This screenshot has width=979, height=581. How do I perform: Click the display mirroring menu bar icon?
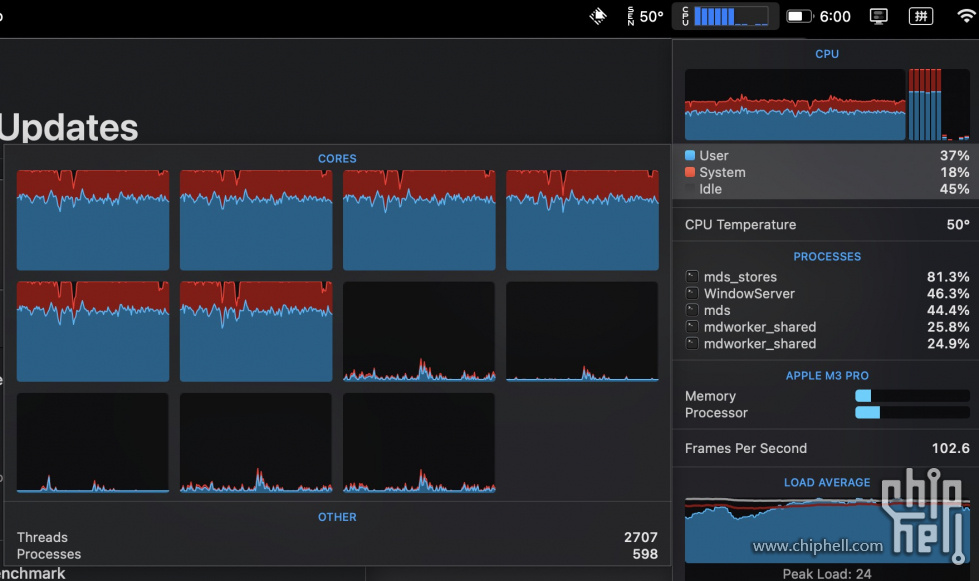tap(878, 16)
